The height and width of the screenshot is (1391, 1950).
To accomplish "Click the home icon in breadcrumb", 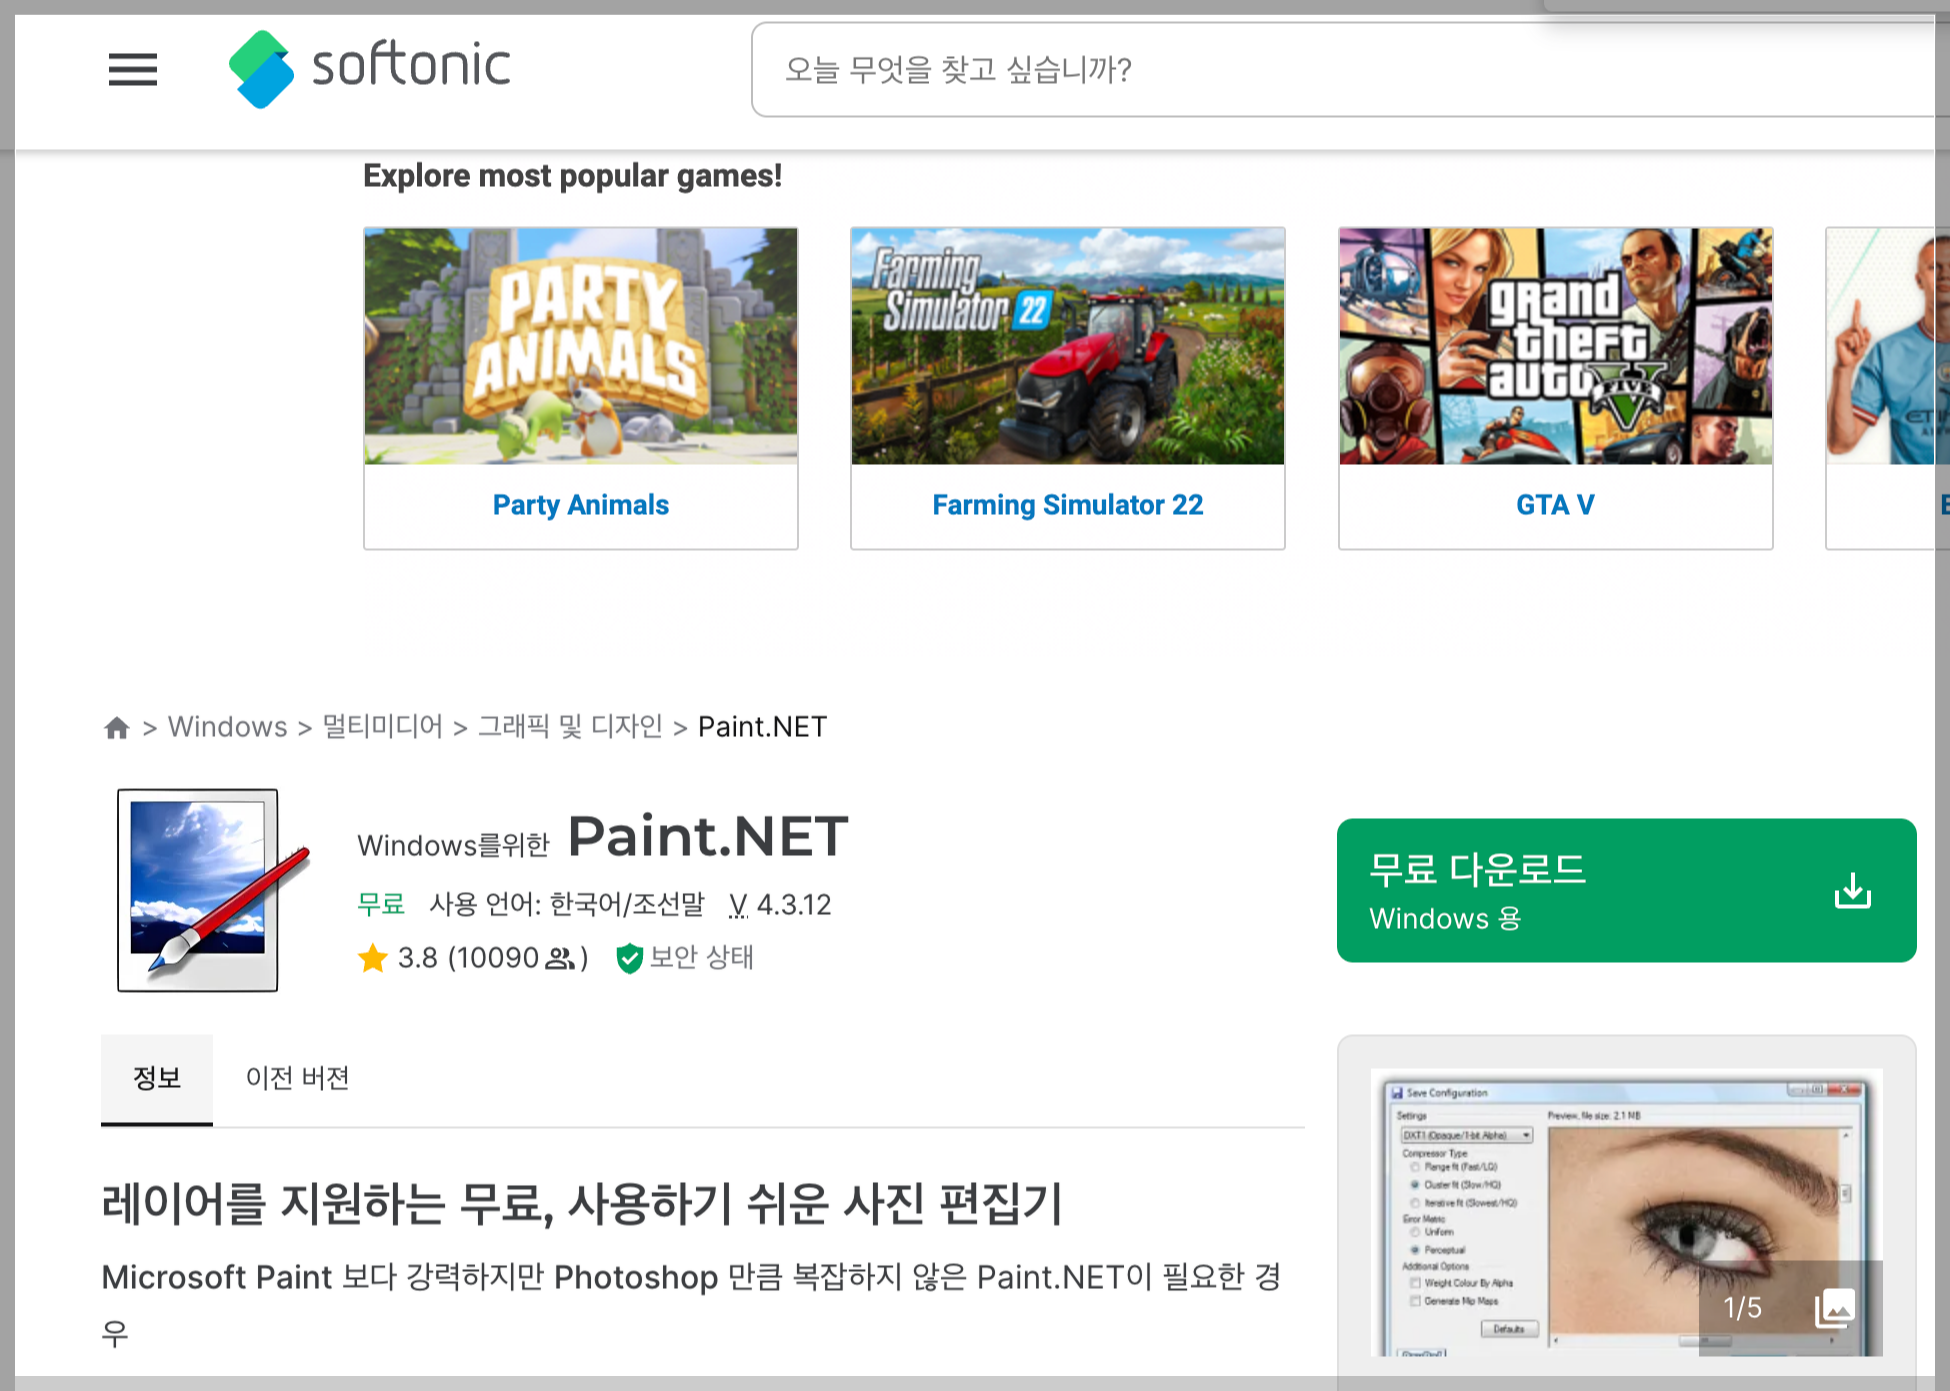I will (x=117, y=728).
